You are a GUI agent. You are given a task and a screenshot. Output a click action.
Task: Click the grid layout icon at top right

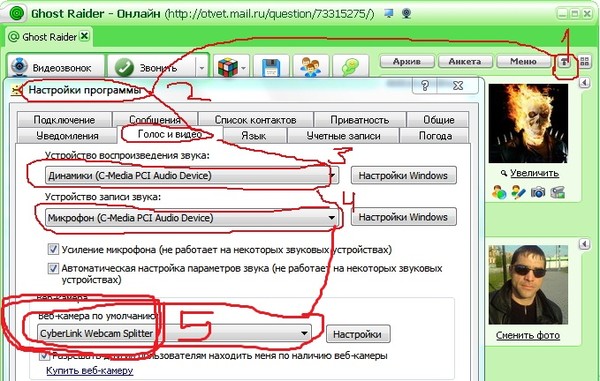(x=584, y=62)
